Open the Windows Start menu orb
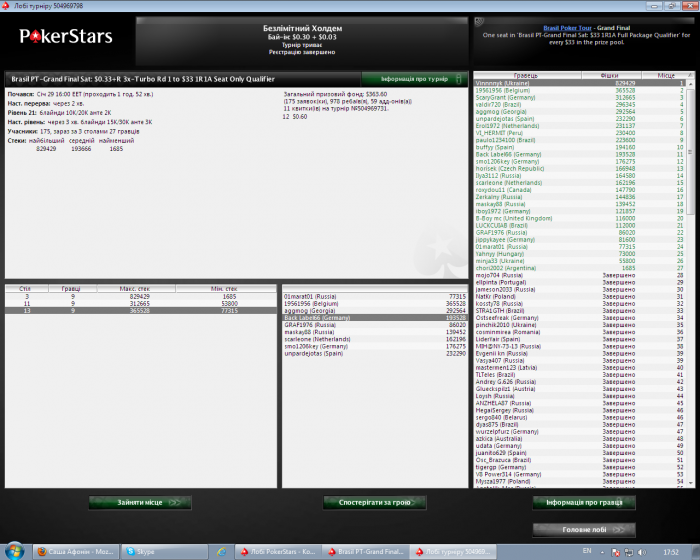The width and height of the screenshot is (700, 560). coord(14,552)
